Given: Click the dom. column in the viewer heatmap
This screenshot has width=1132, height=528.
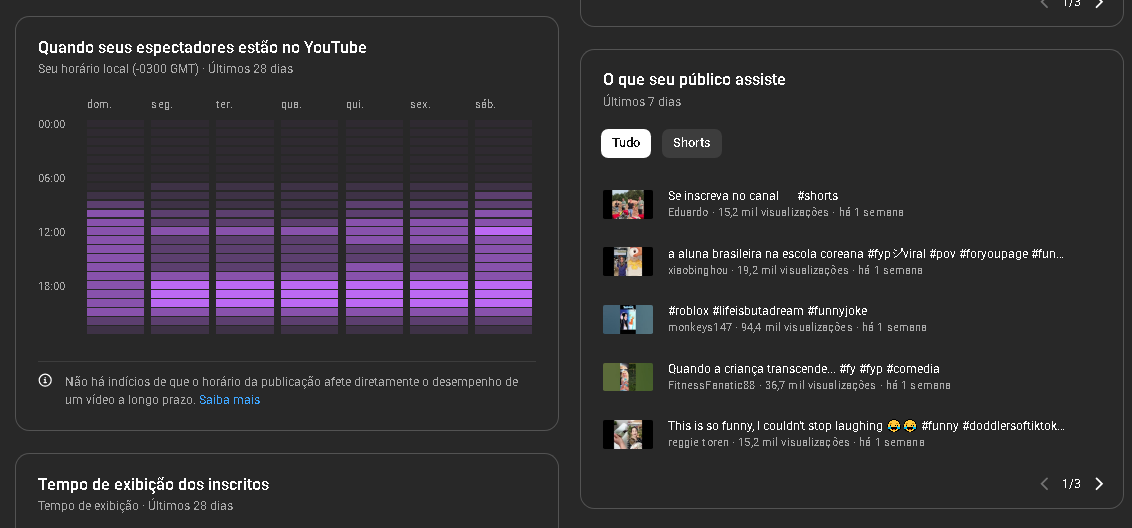Looking at the screenshot, I should coord(115,227).
